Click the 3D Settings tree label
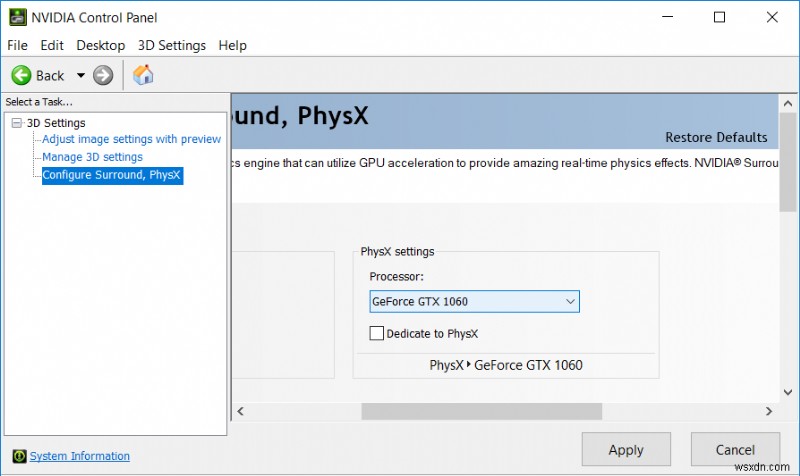 [56, 123]
